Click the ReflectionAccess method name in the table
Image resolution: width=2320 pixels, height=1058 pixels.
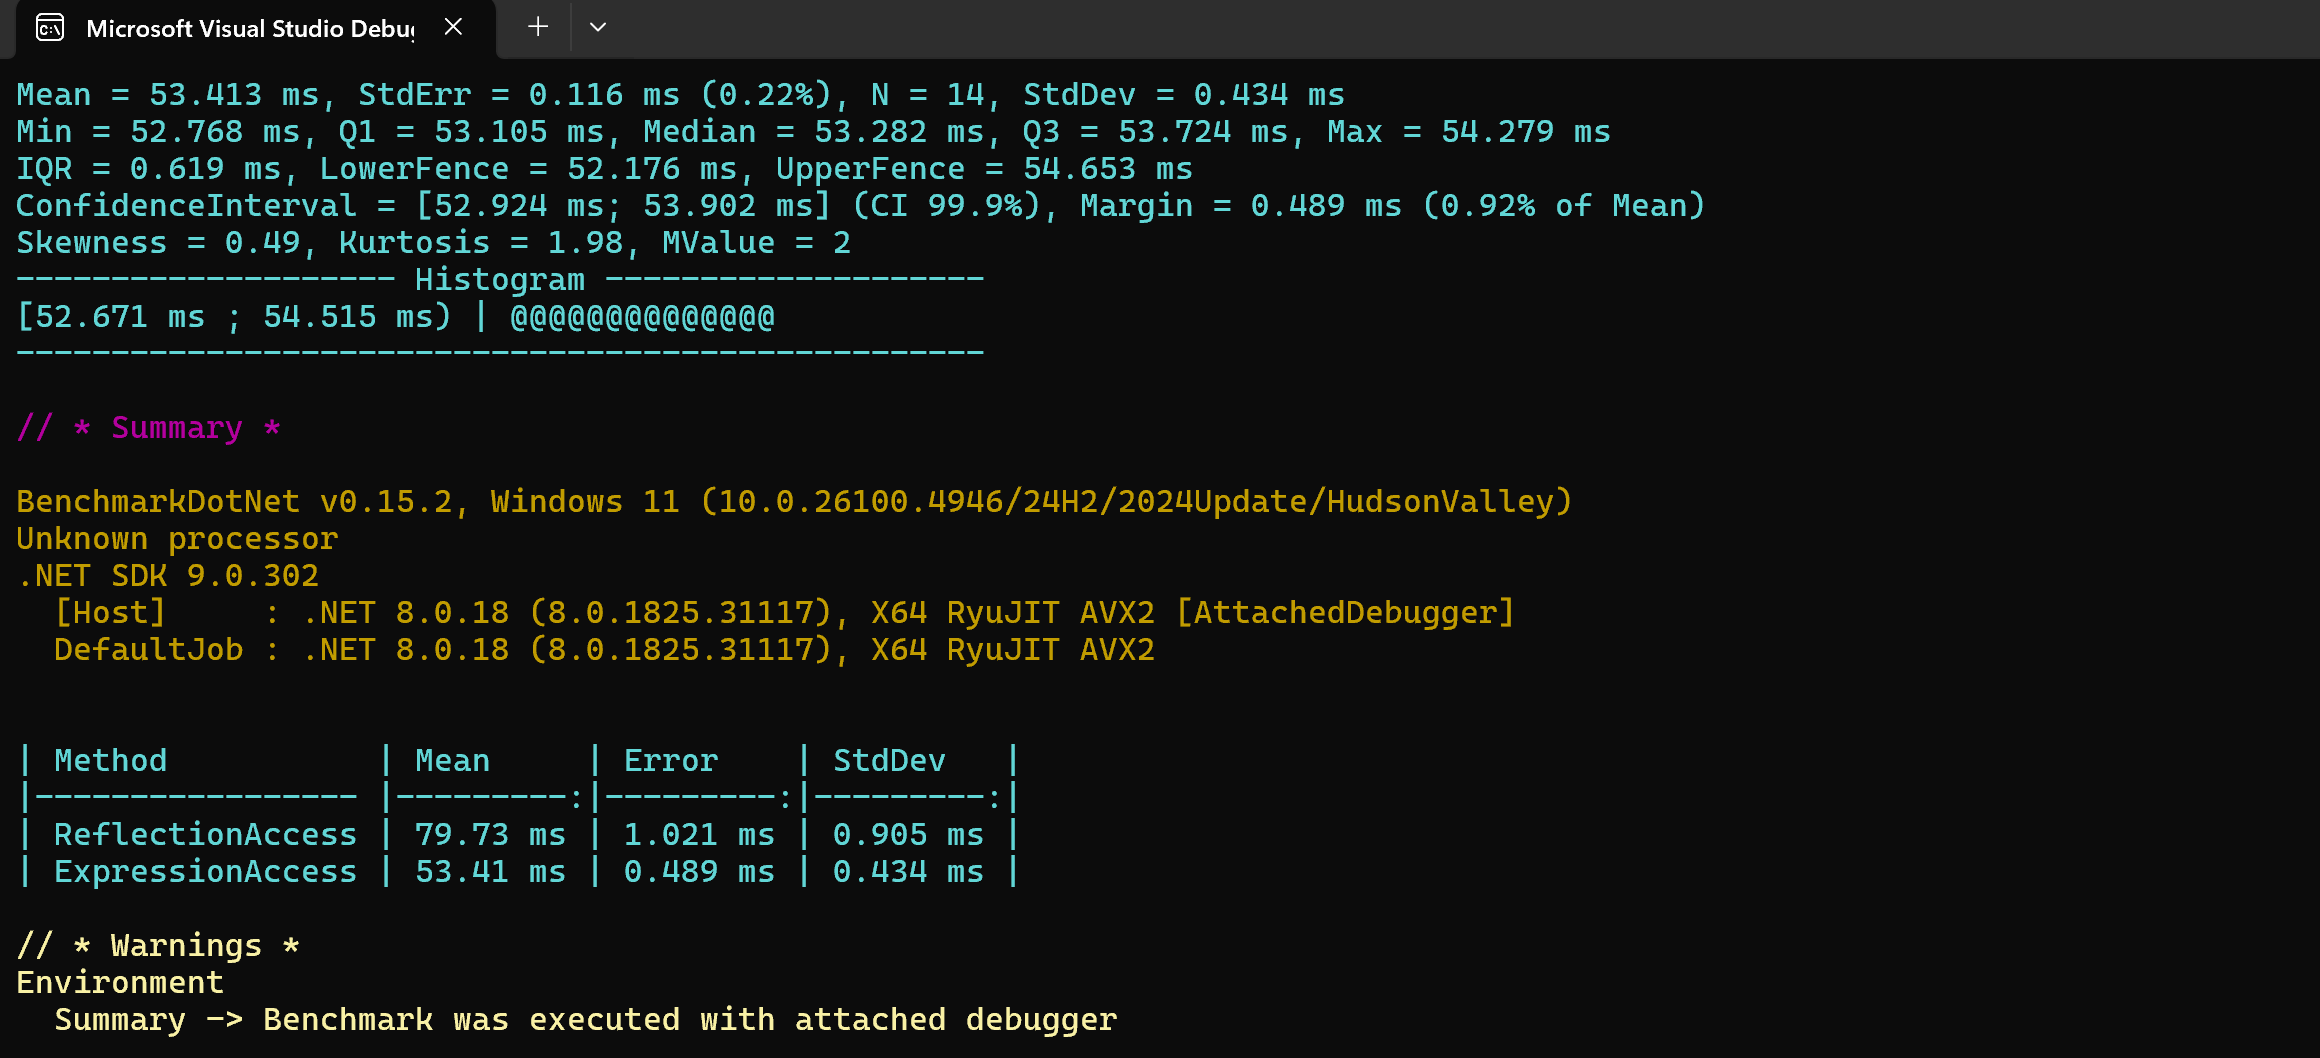(205, 835)
